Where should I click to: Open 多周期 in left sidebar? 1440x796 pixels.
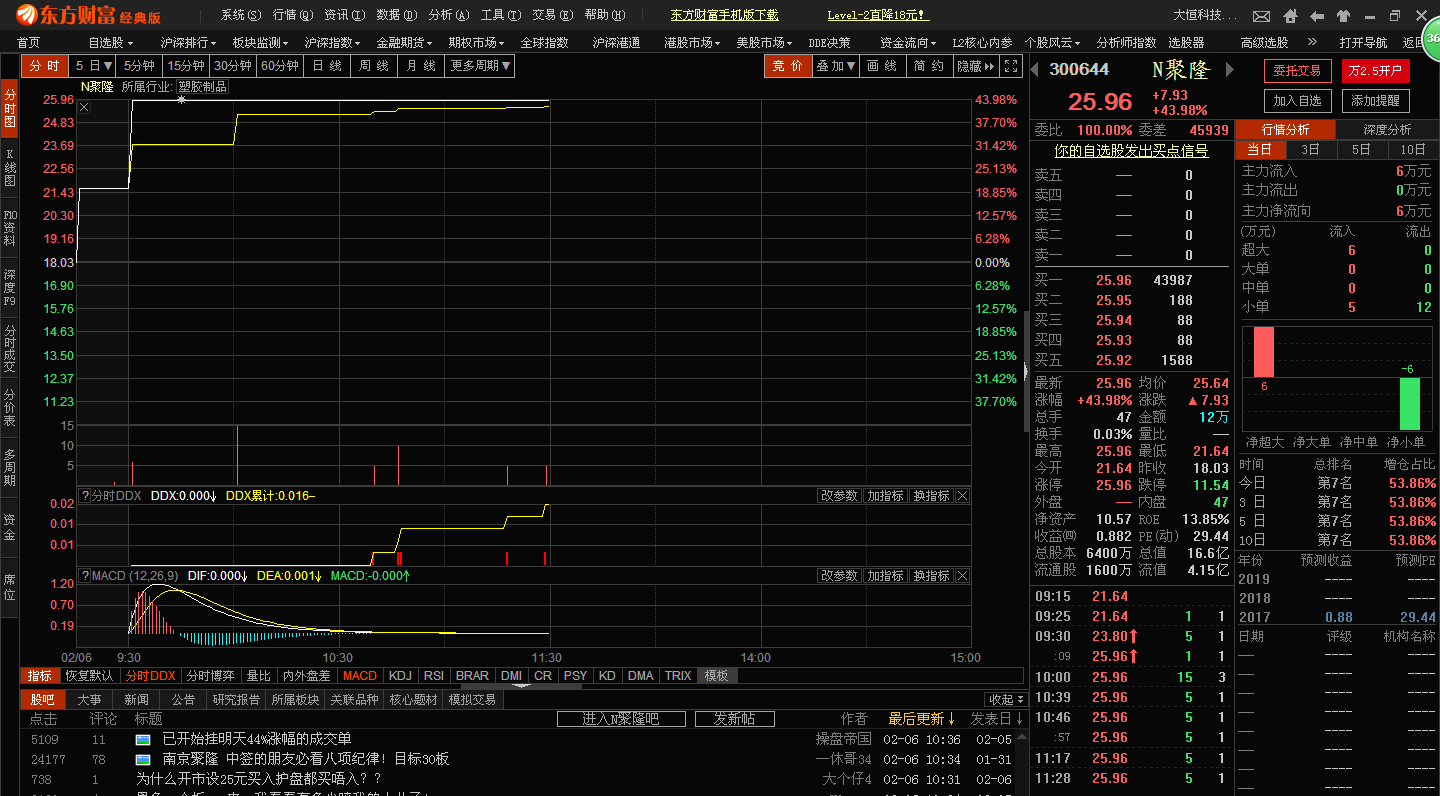(9, 467)
